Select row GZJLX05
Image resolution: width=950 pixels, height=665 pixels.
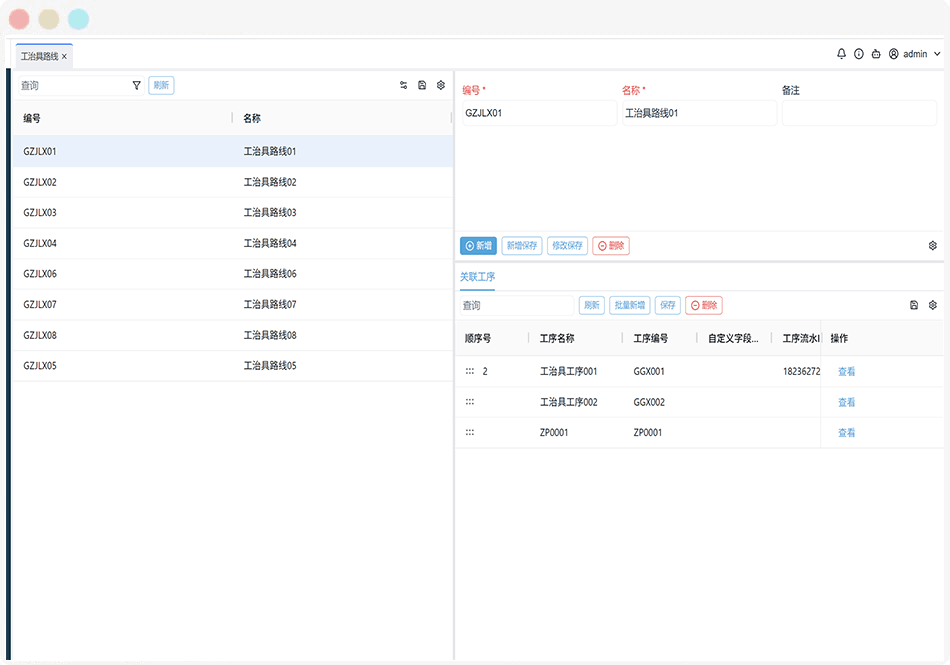(233, 366)
